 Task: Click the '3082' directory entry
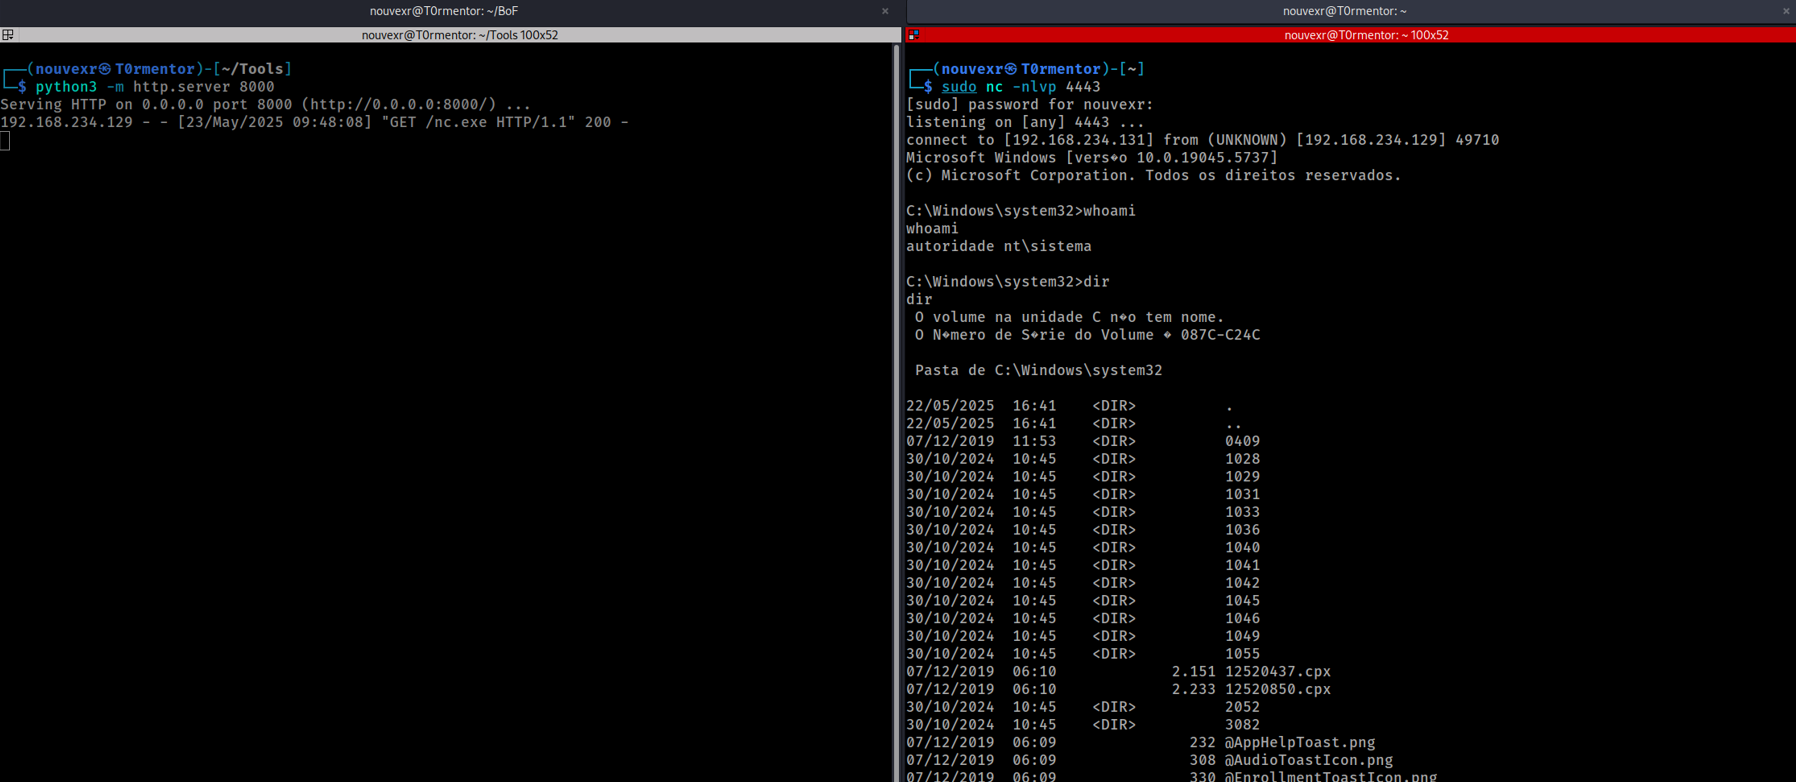point(1243,725)
